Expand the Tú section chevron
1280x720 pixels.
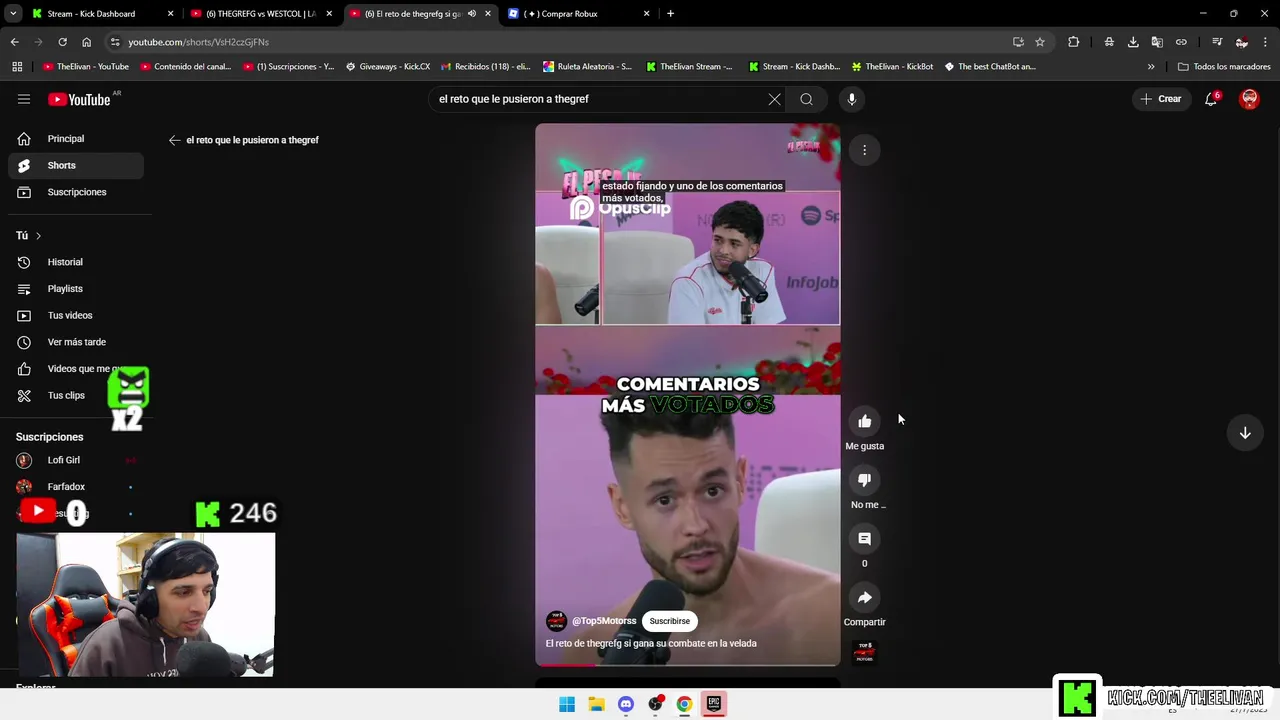tap(38, 236)
